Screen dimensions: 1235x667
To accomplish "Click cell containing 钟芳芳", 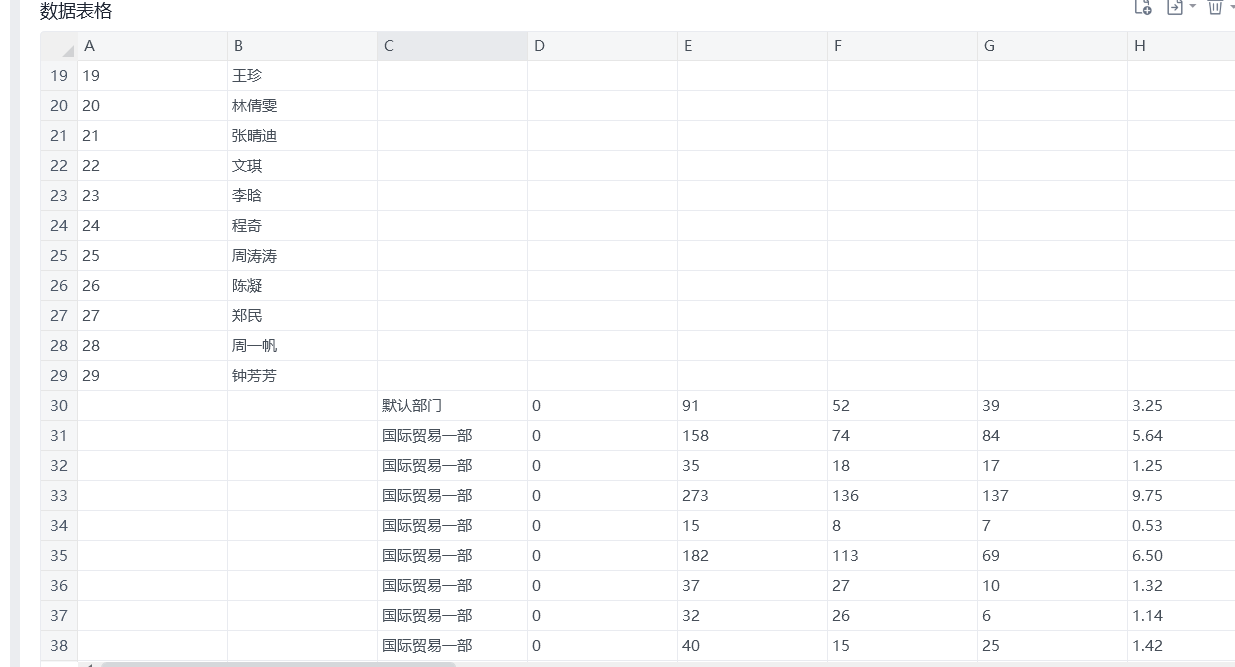I will tap(303, 376).
